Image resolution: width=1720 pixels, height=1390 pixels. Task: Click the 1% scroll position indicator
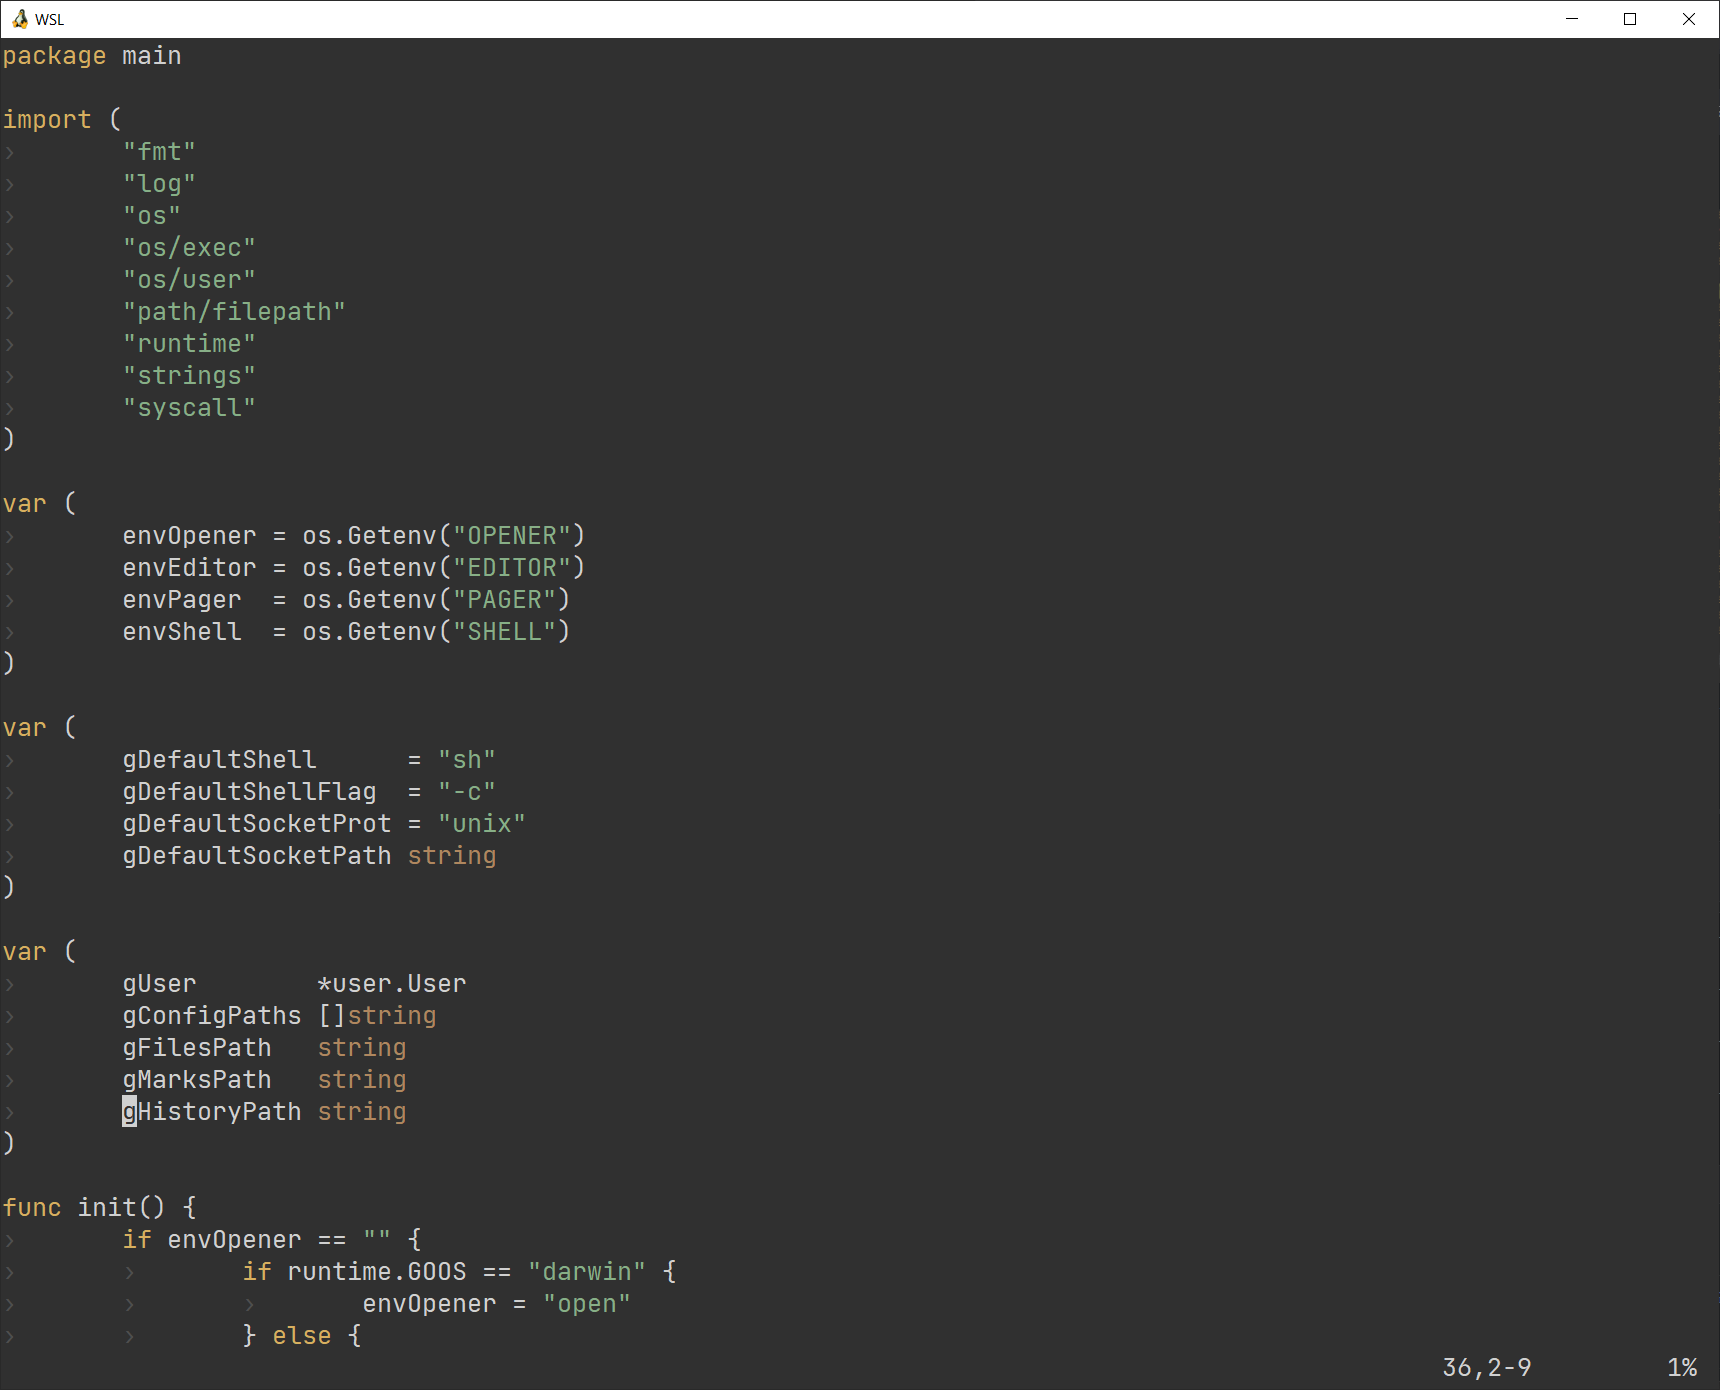point(1683,1368)
